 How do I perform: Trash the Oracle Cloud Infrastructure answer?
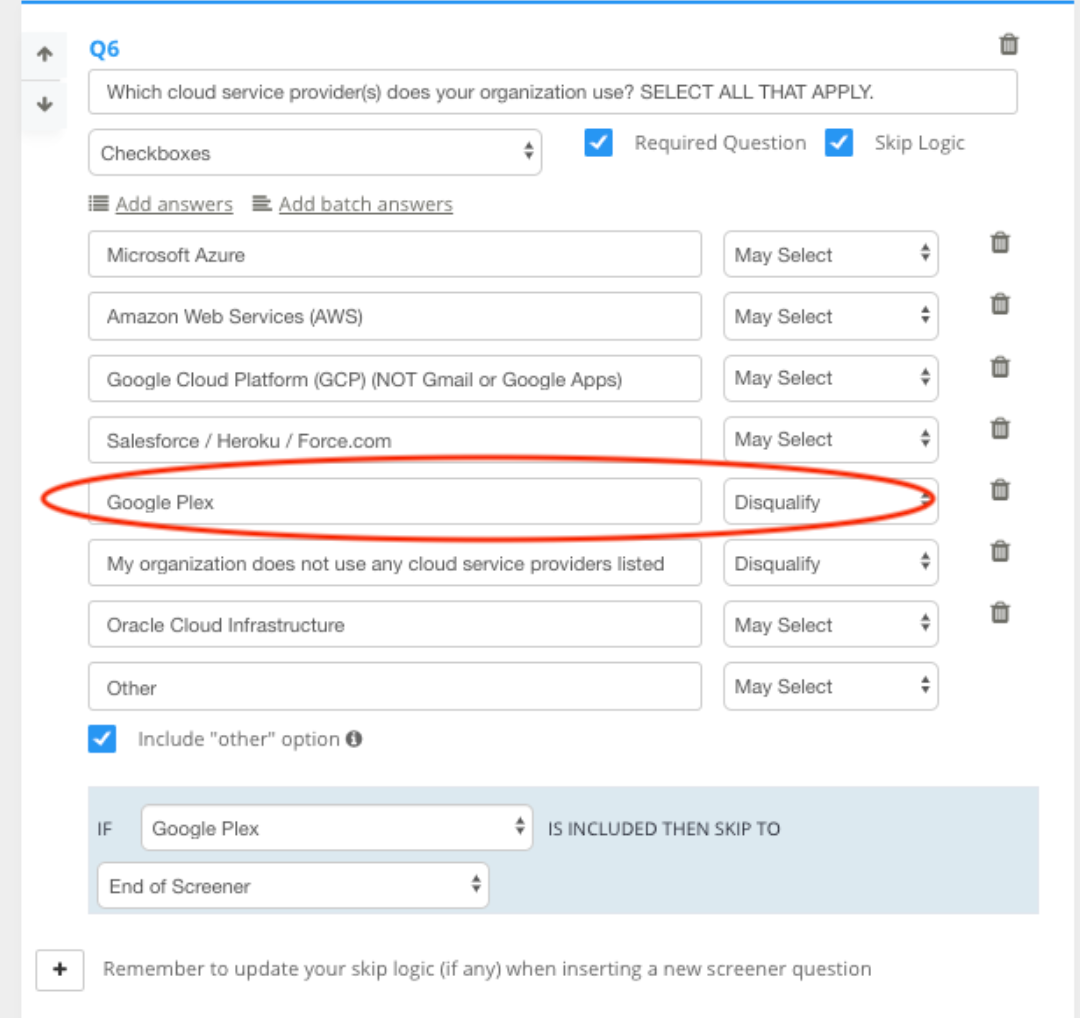[x=999, y=612]
